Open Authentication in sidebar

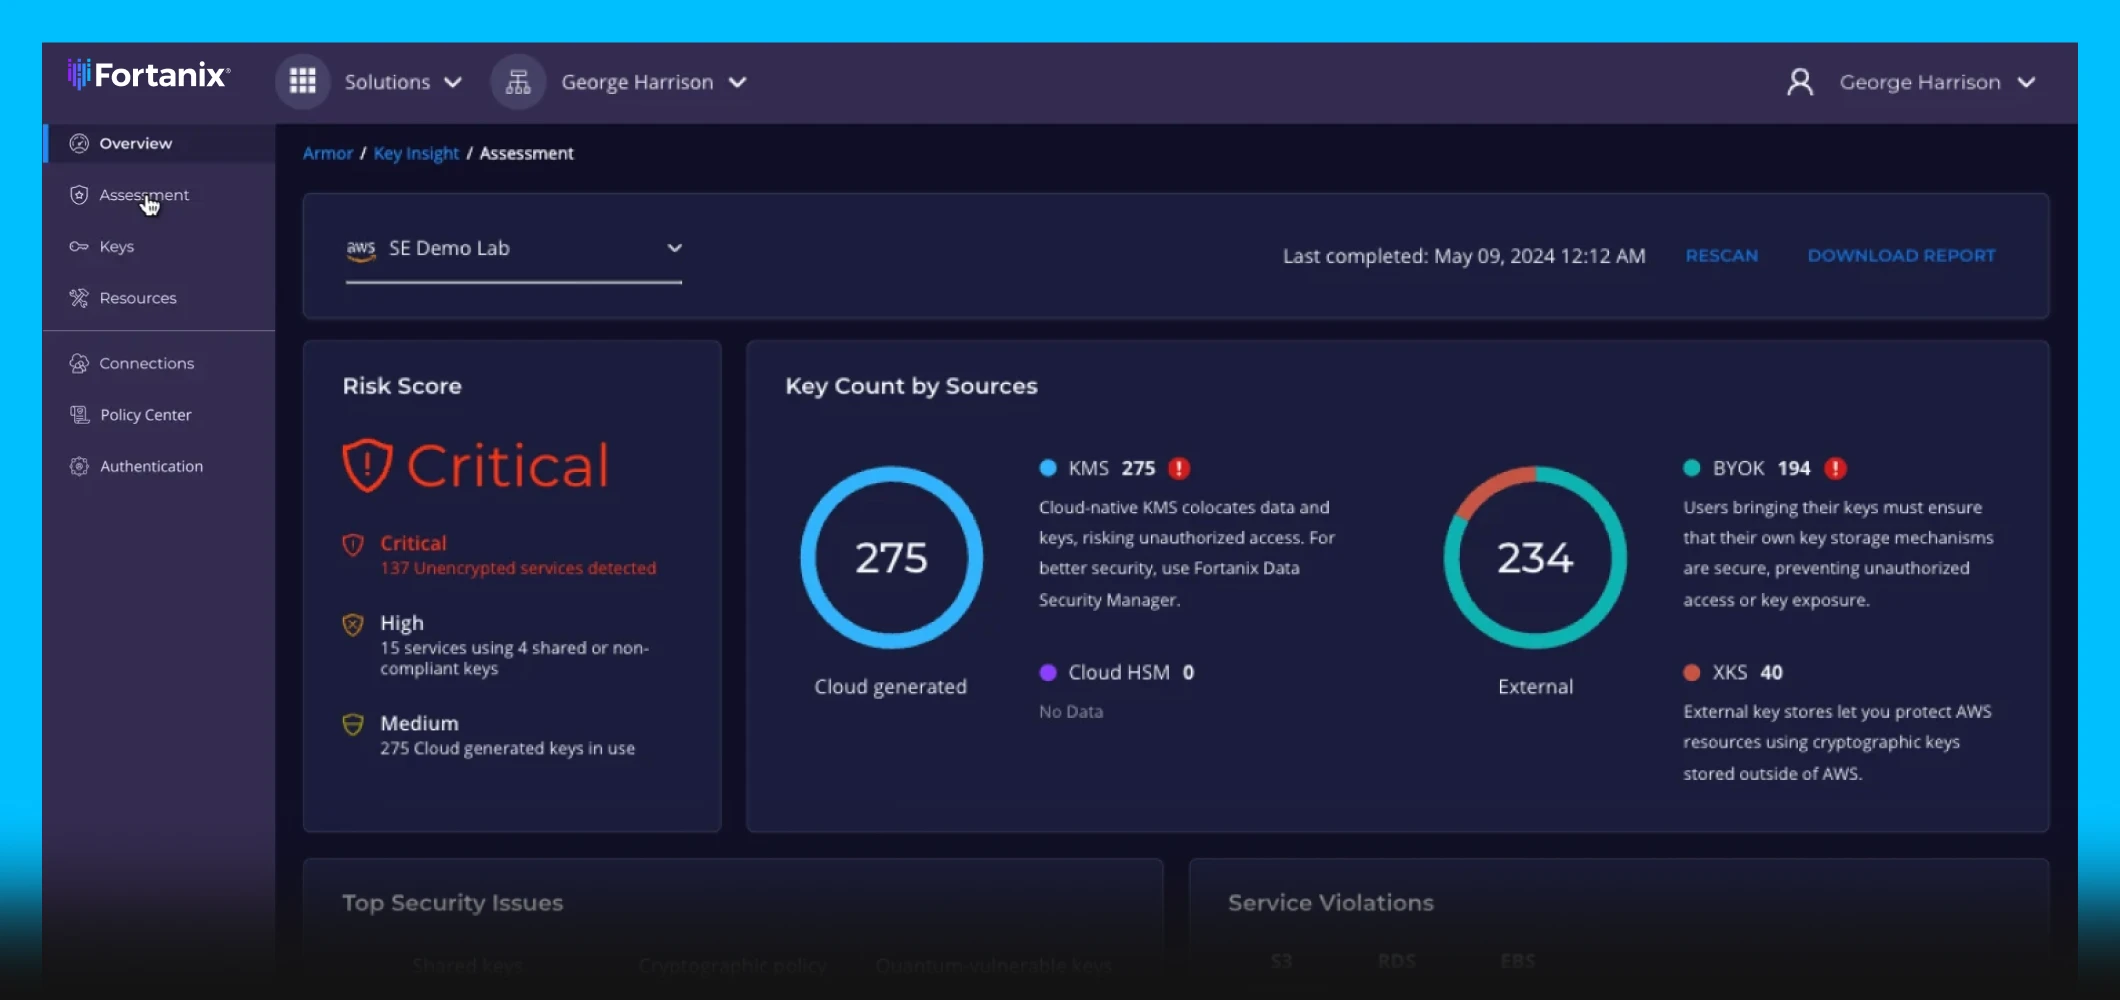[x=159, y=466]
